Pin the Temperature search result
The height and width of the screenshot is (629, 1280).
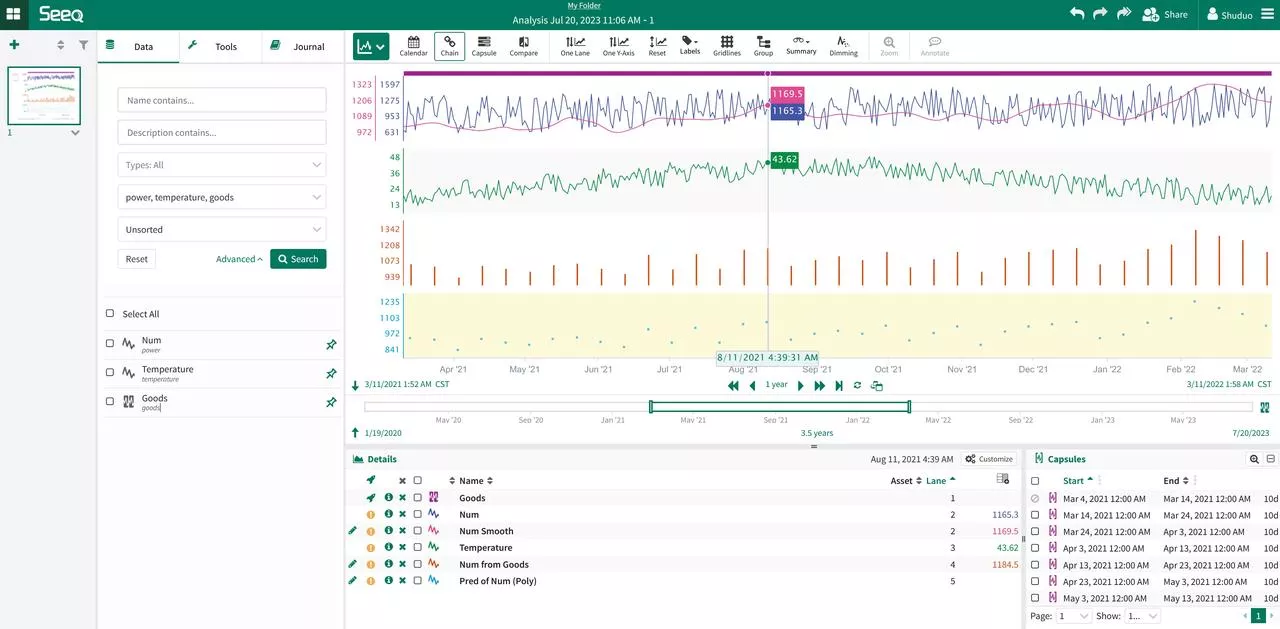click(x=331, y=374)
